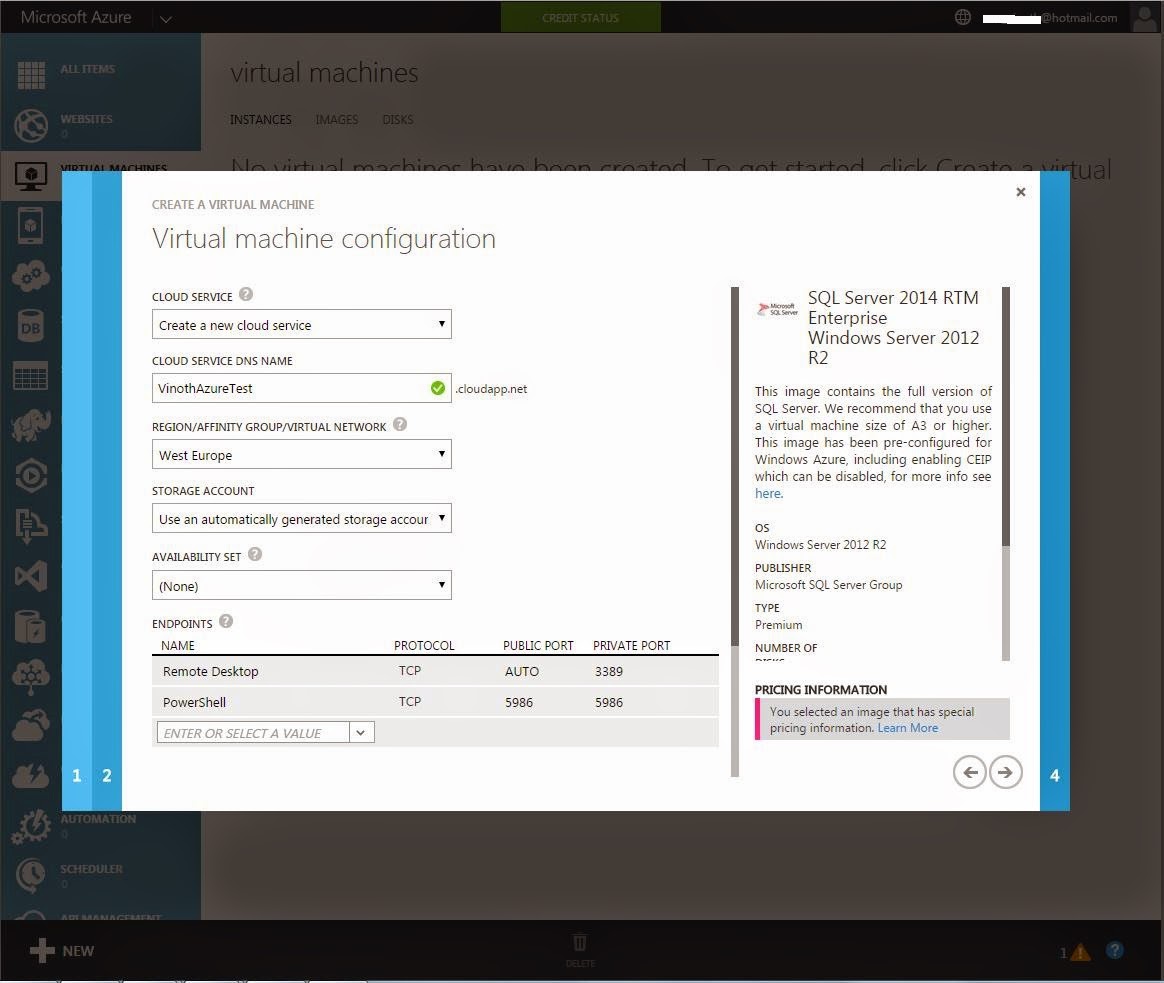Open the Storage table grid icon

tap(30, 376)
